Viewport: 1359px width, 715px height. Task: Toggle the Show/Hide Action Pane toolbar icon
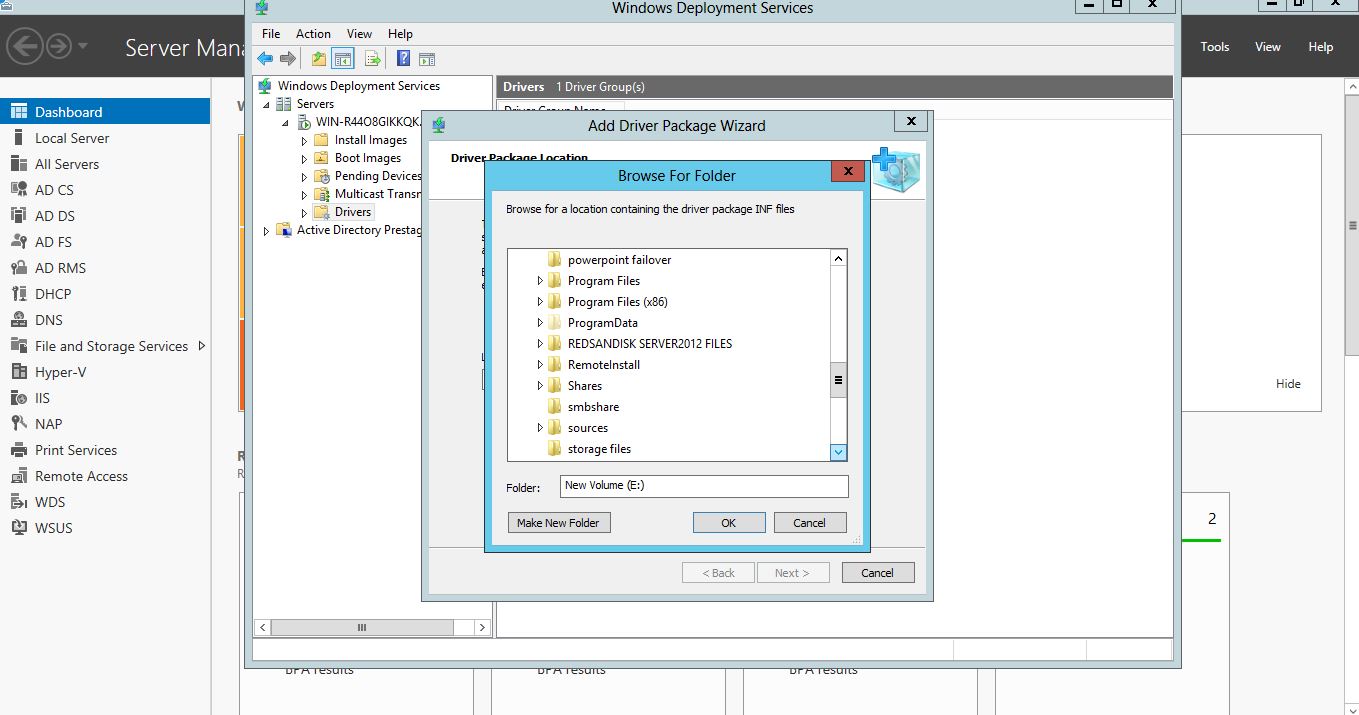[427, 59]
